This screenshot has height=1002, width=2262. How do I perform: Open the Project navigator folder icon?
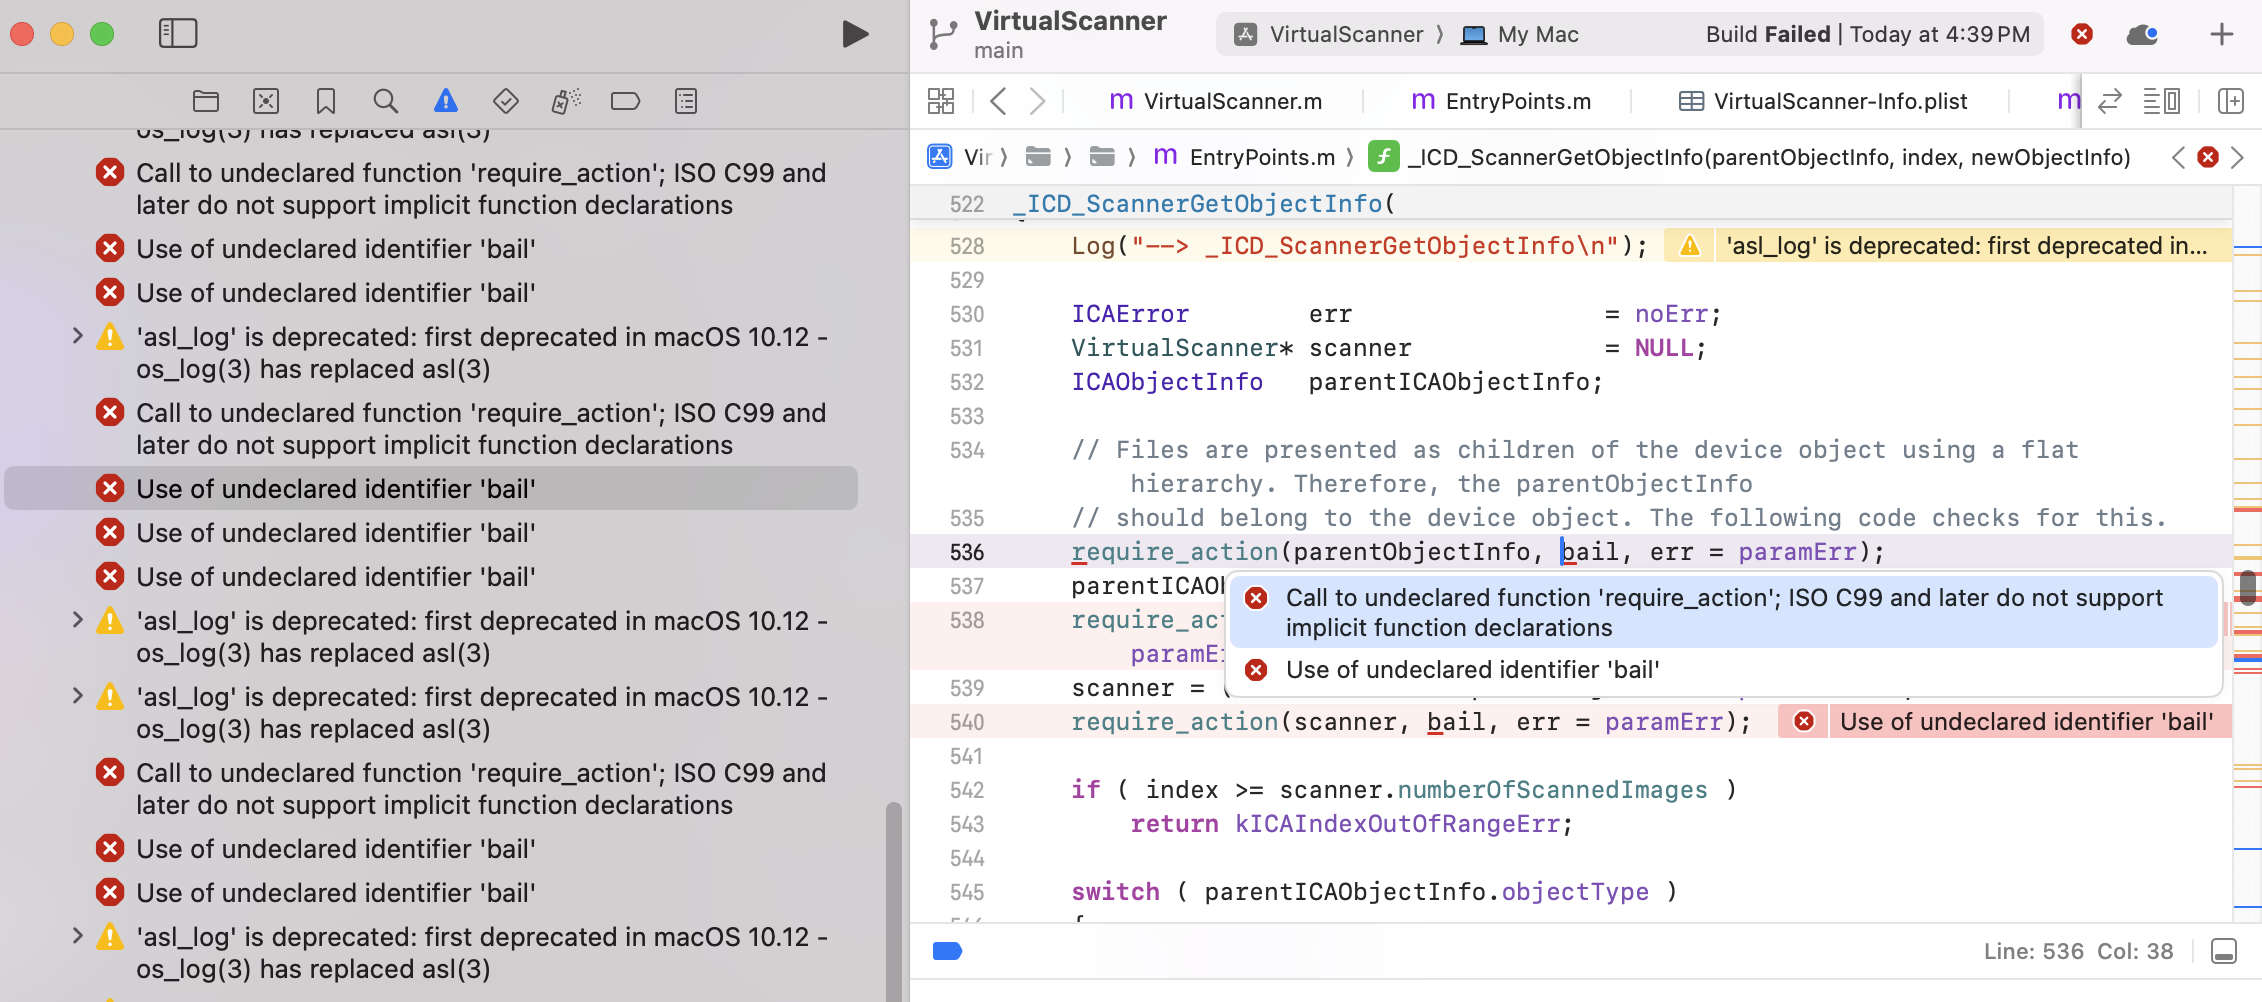click(206, 101)
